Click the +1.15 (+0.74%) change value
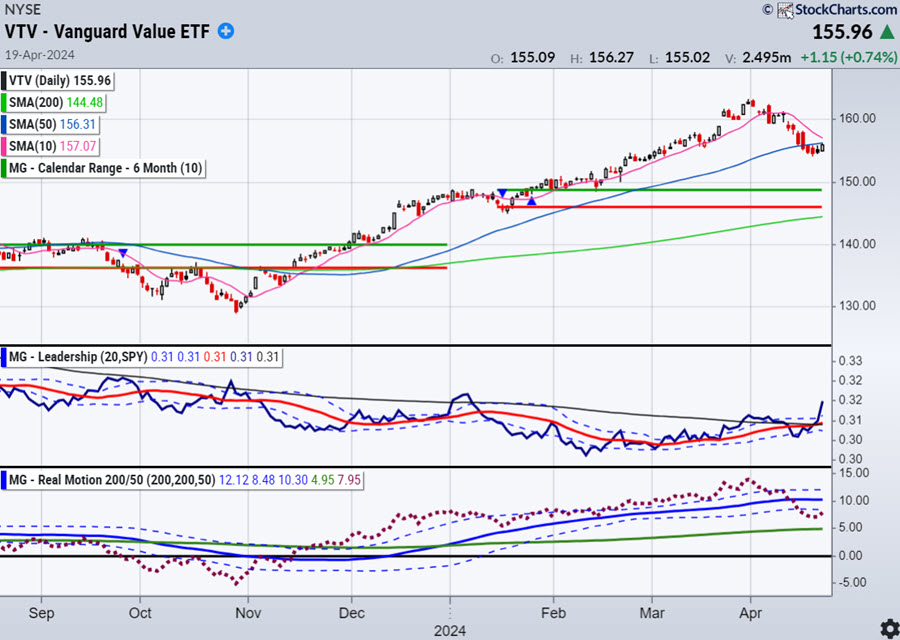 coord(849,57)
